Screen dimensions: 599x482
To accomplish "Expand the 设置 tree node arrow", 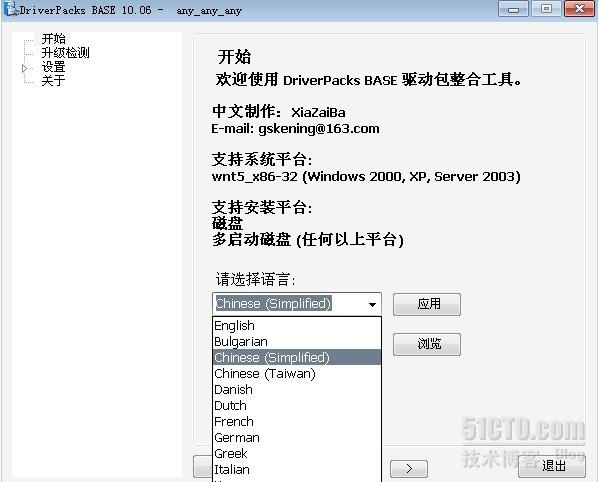I will click(x=24, y=68).
